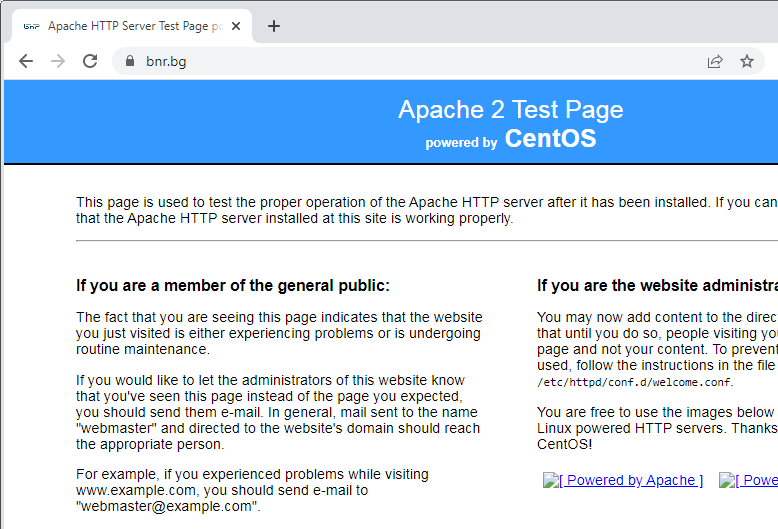
Task: Click the "powered by" banner text
Action: point(461,142)
